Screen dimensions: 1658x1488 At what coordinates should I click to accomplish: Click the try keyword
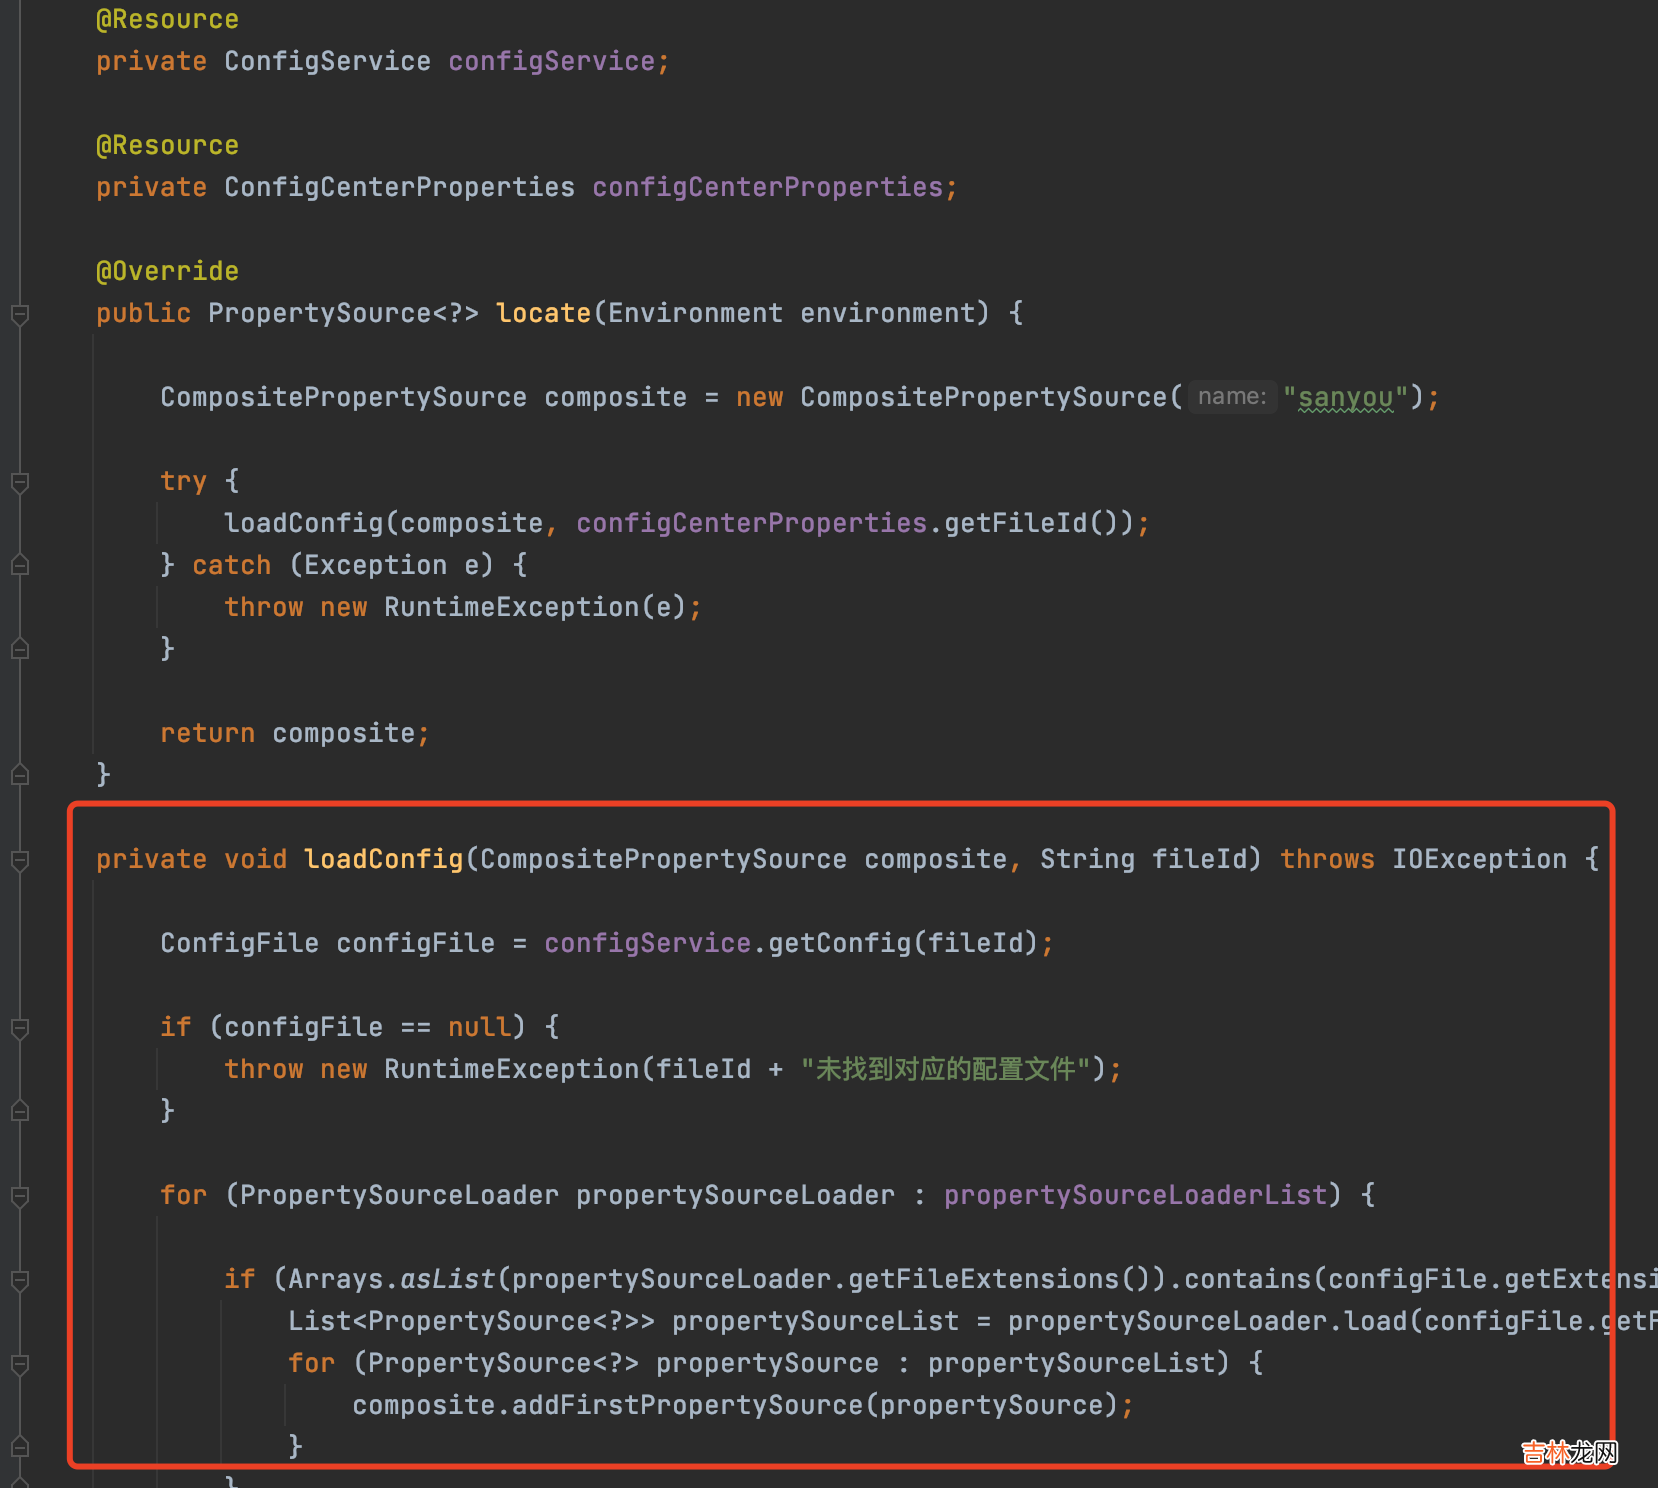tap(183, 481)
